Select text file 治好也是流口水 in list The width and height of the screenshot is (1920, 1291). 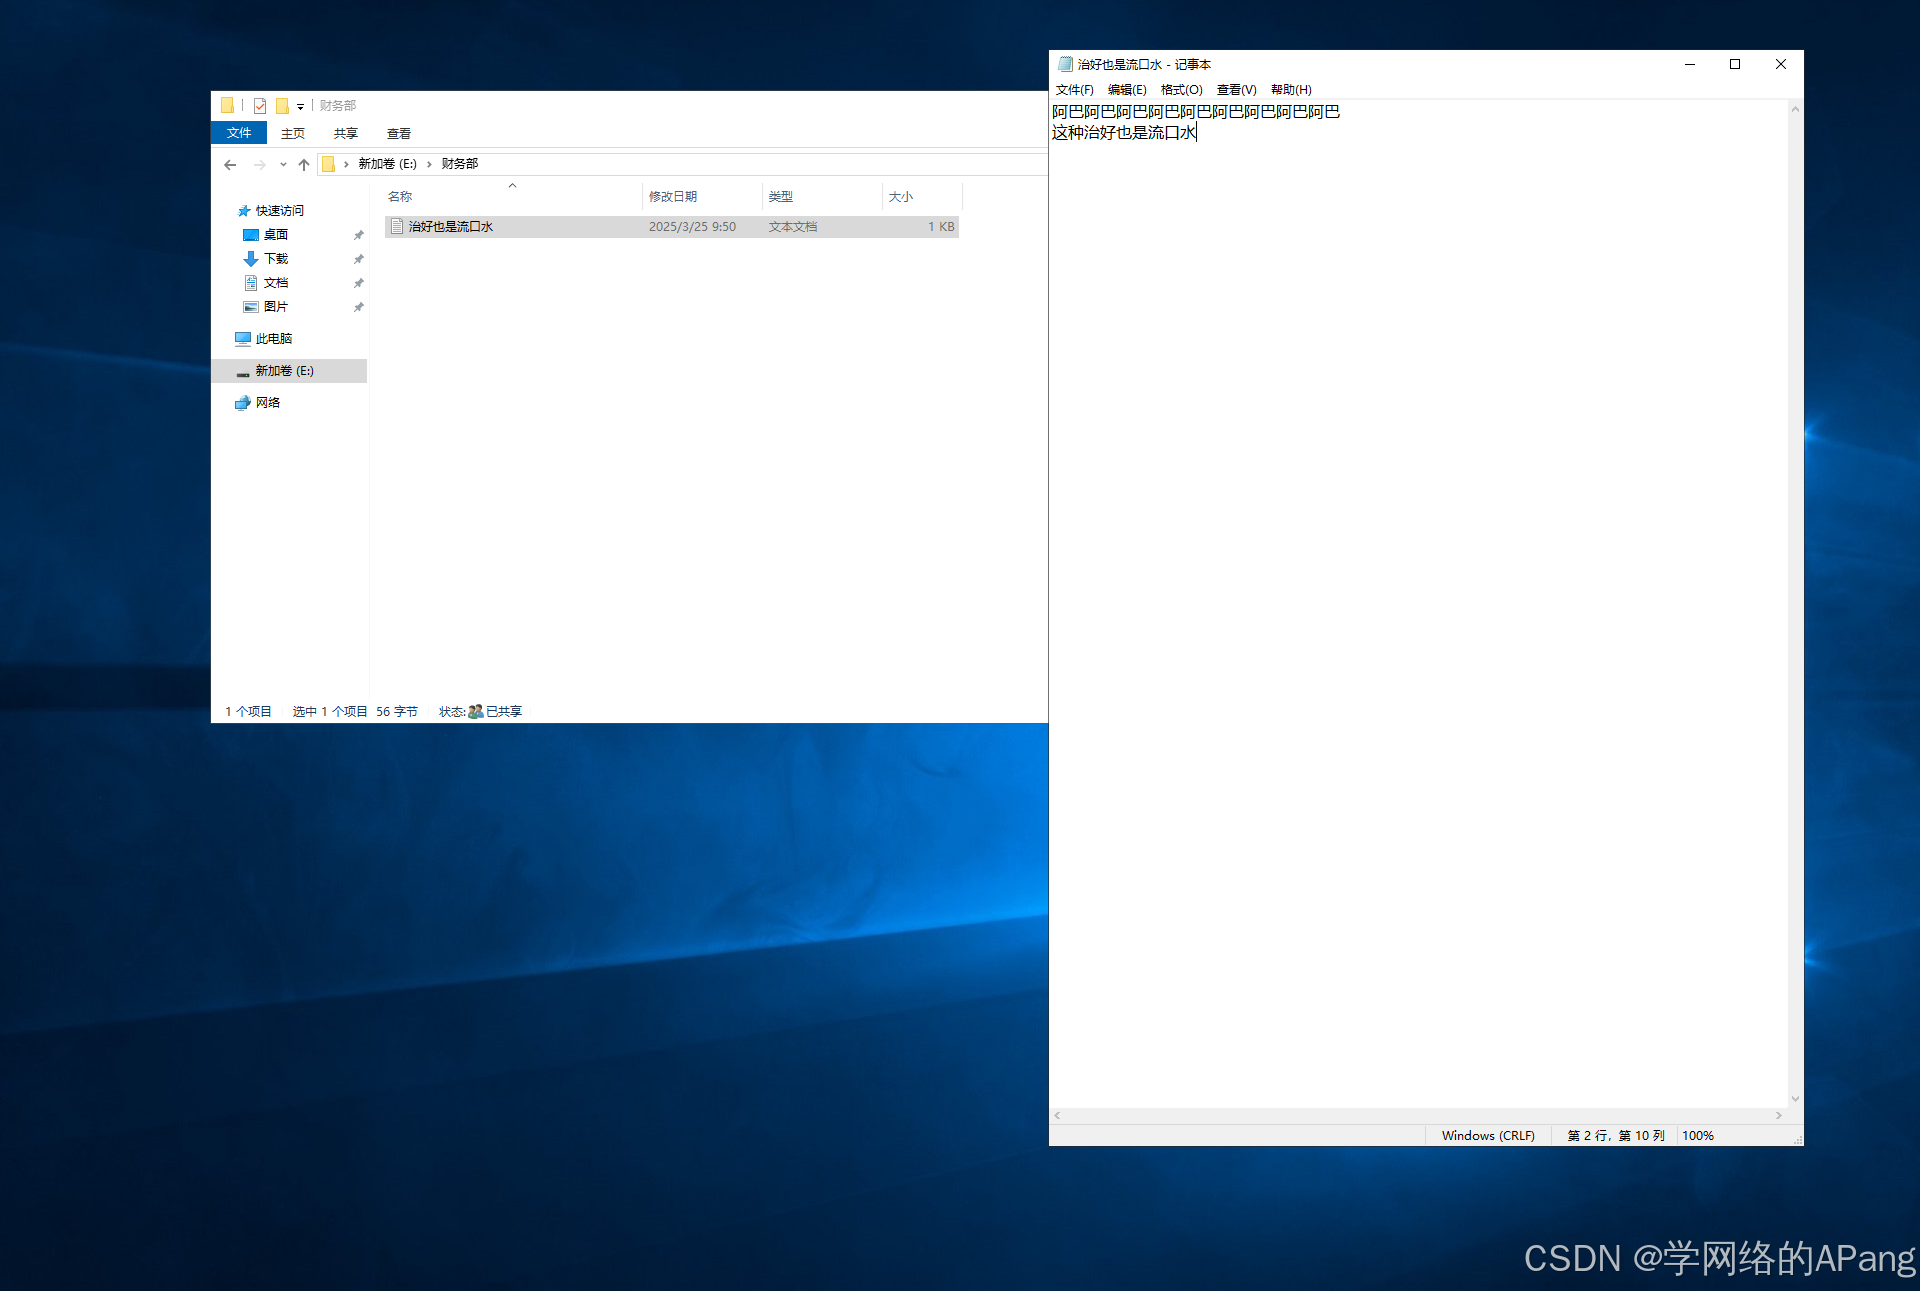tap(450, 227)
